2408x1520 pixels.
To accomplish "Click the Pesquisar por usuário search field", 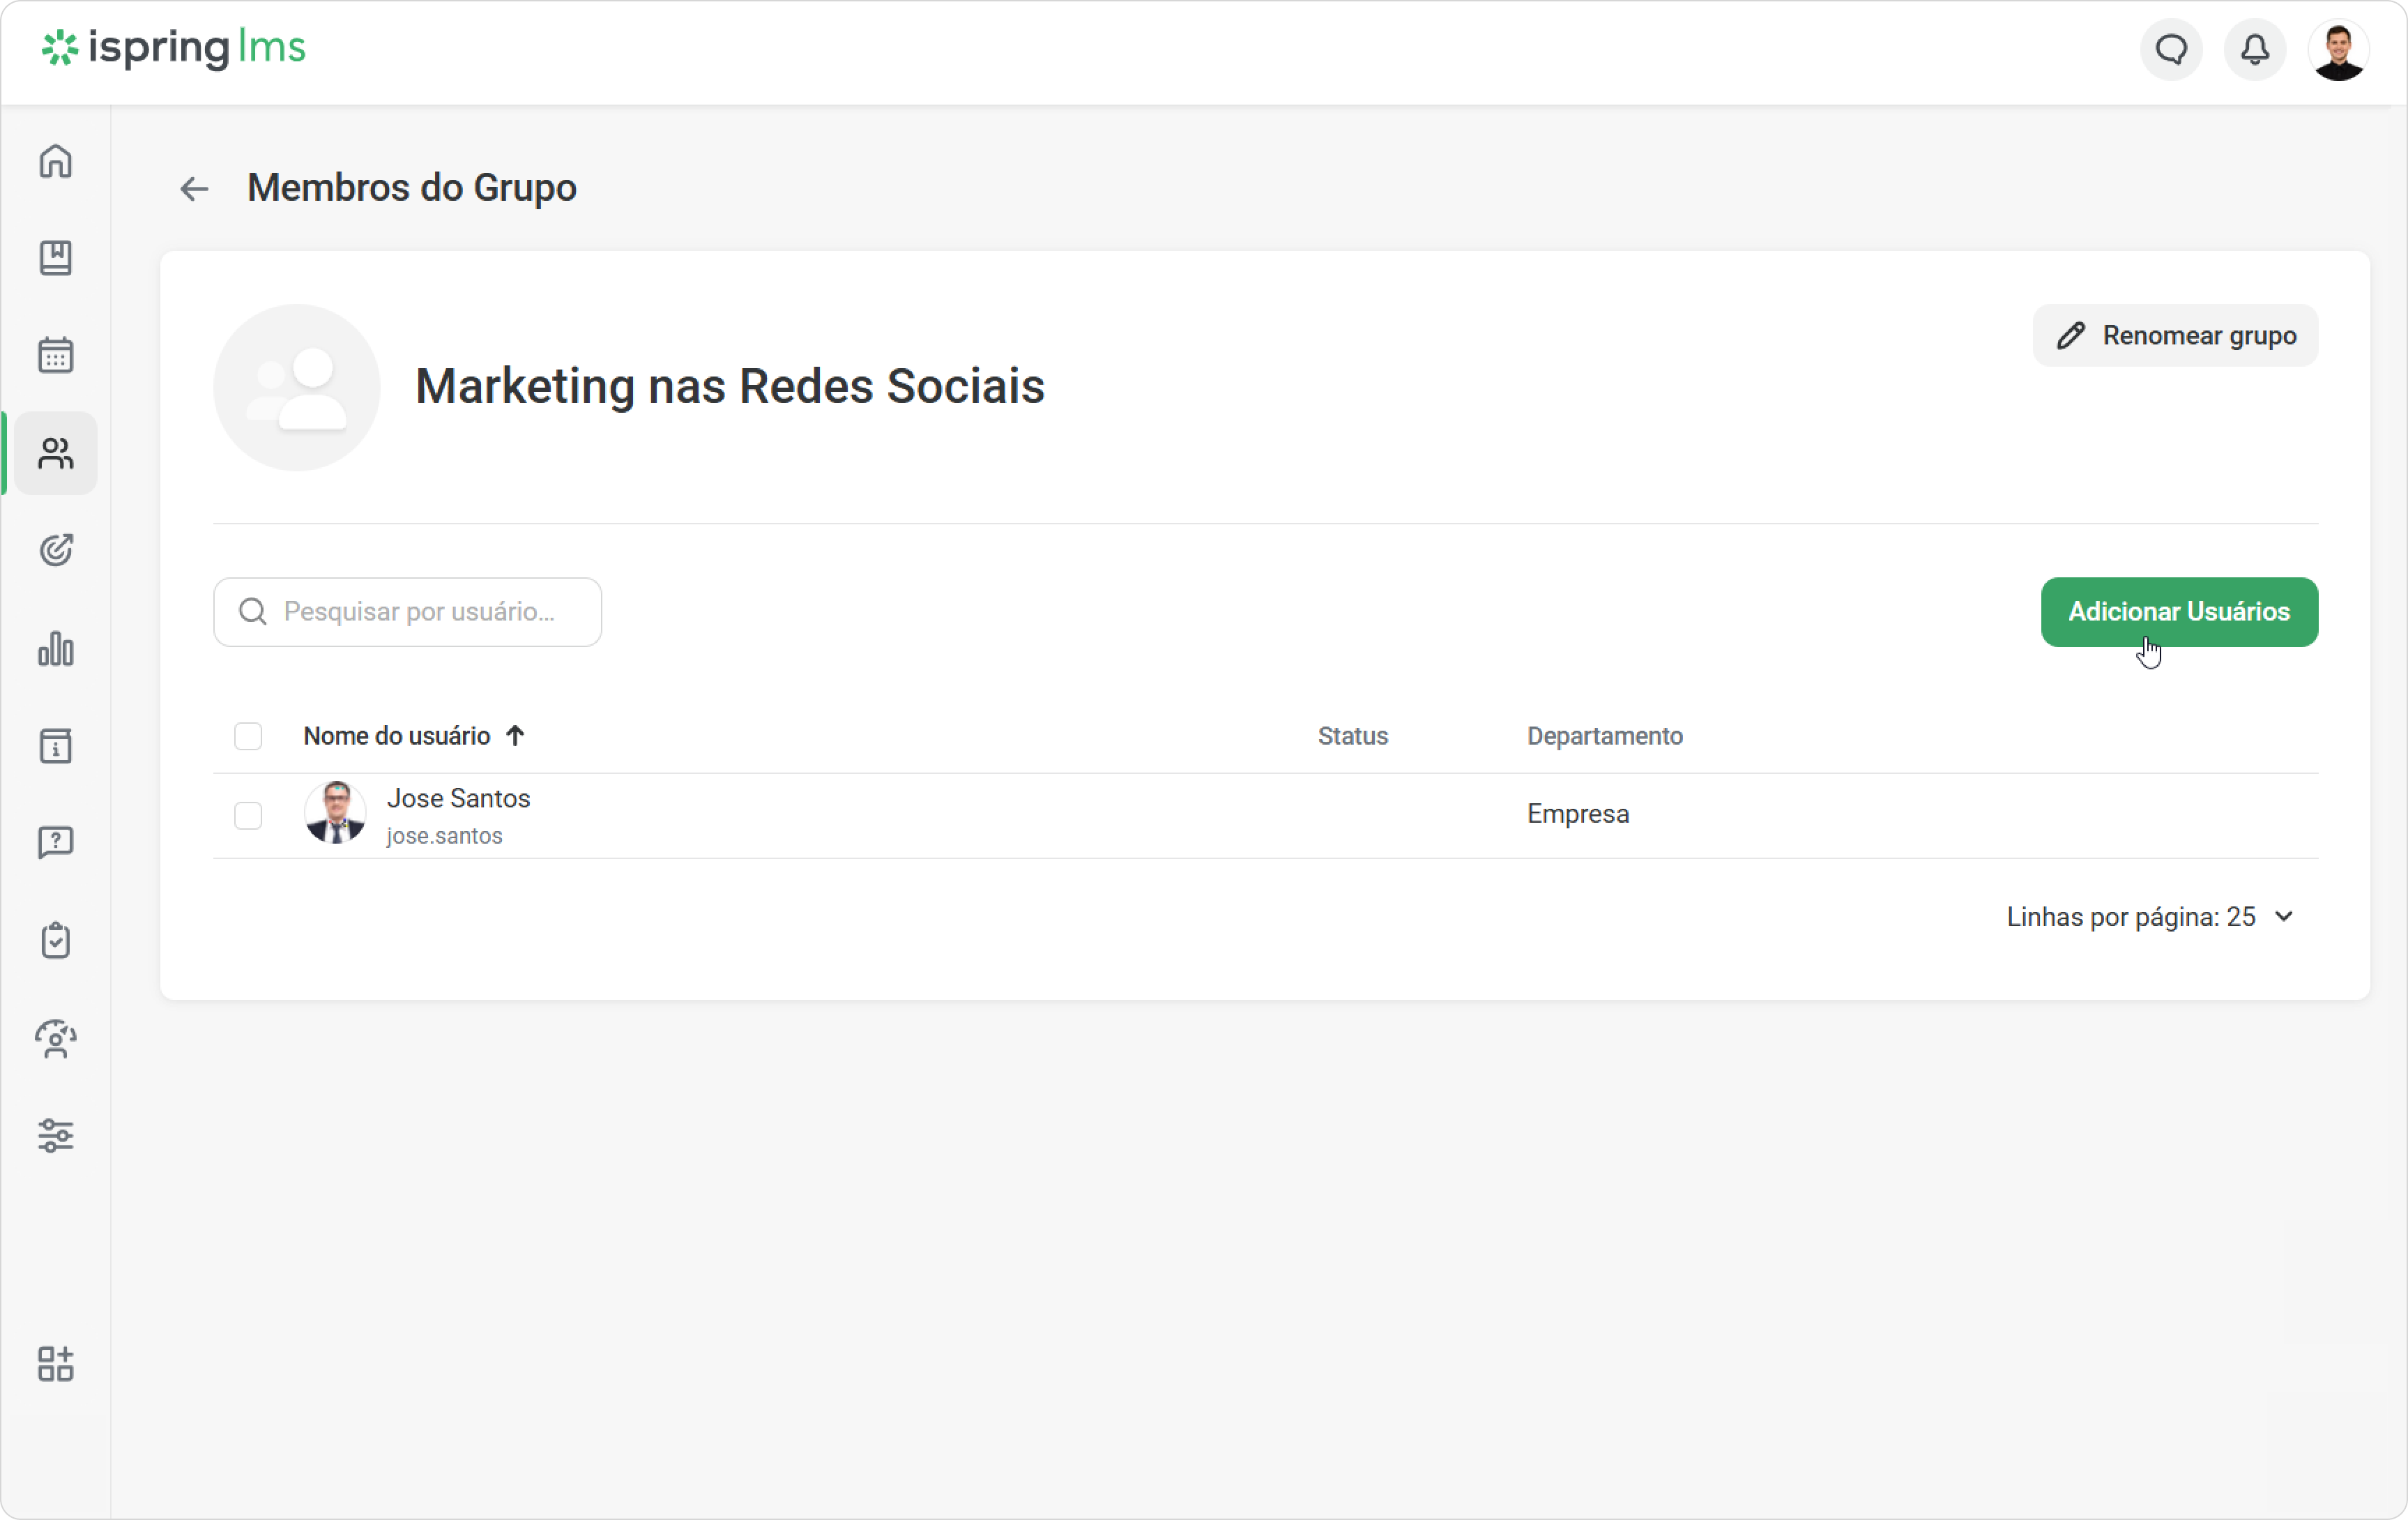I will pos(407,612).
